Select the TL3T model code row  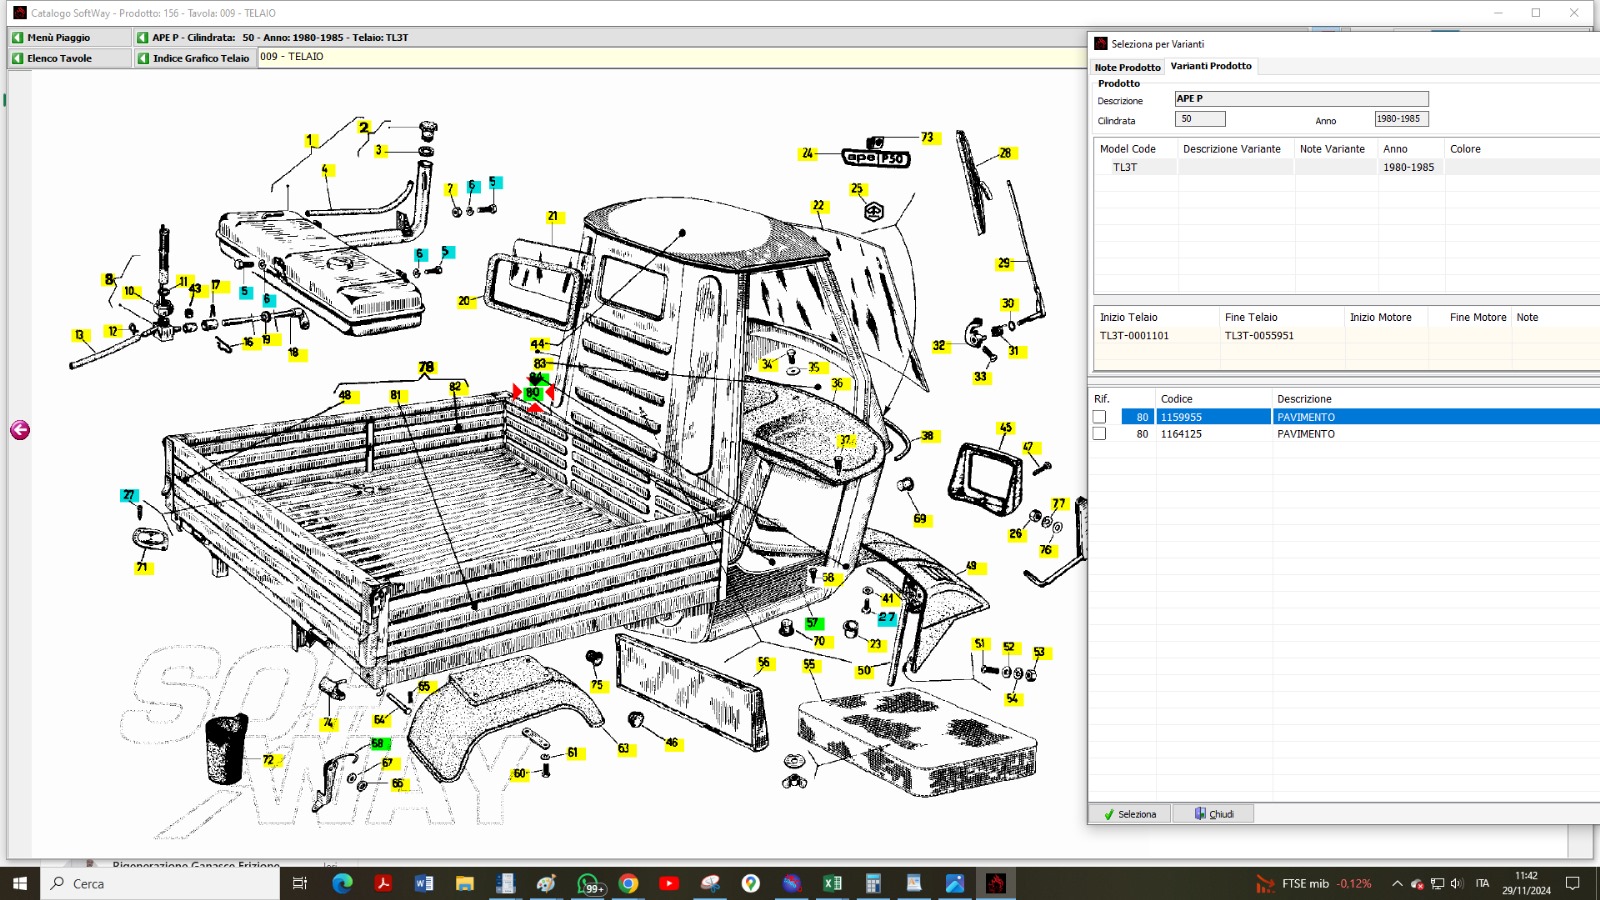point(1125,167)
